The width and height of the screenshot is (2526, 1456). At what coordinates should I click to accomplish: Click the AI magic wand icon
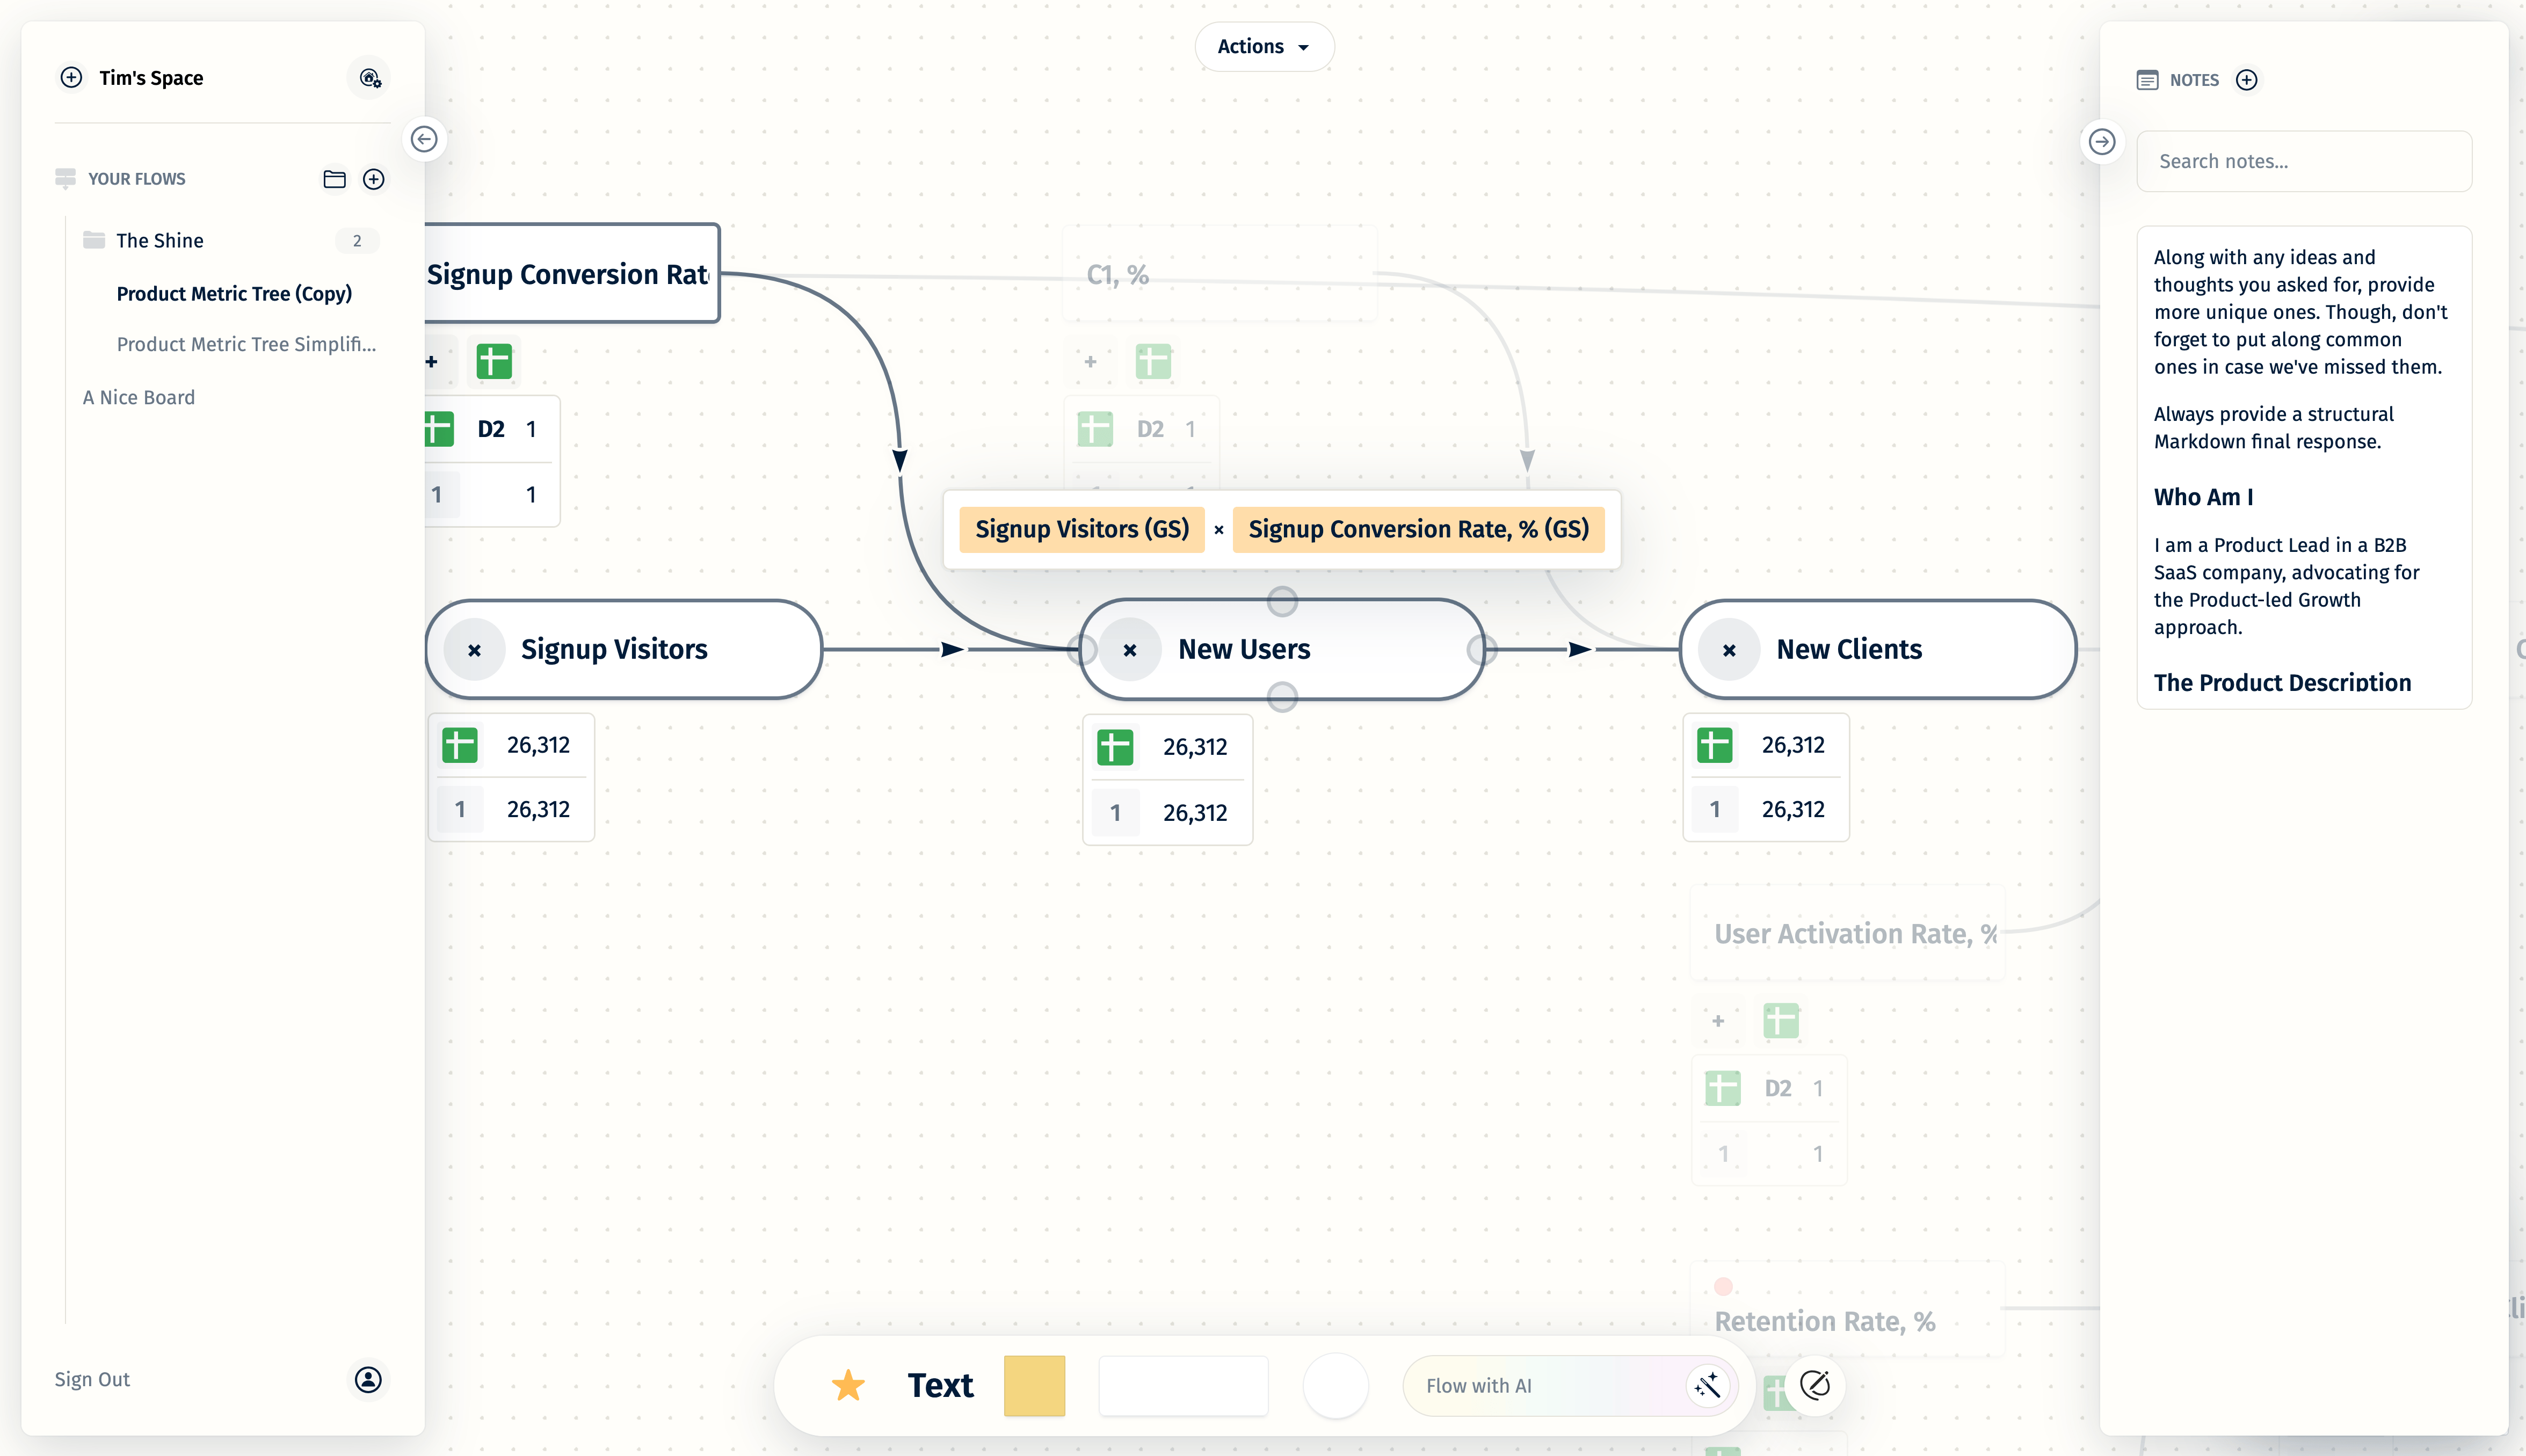tap(1707, 1385)
